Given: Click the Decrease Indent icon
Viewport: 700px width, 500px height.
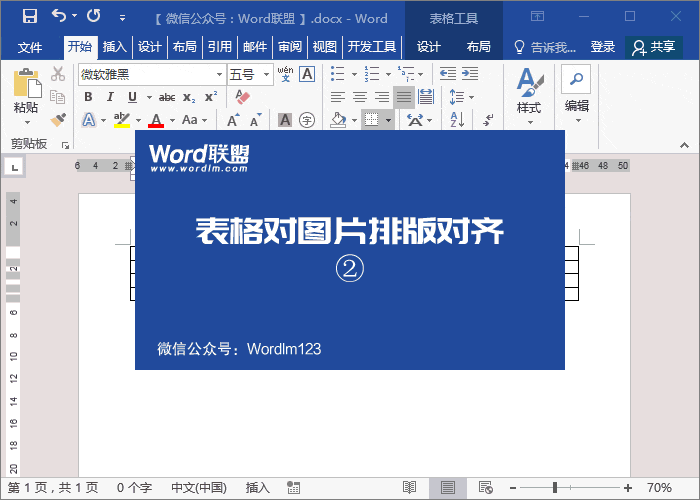Looking at the screenshot, I should tap(448, 74).
